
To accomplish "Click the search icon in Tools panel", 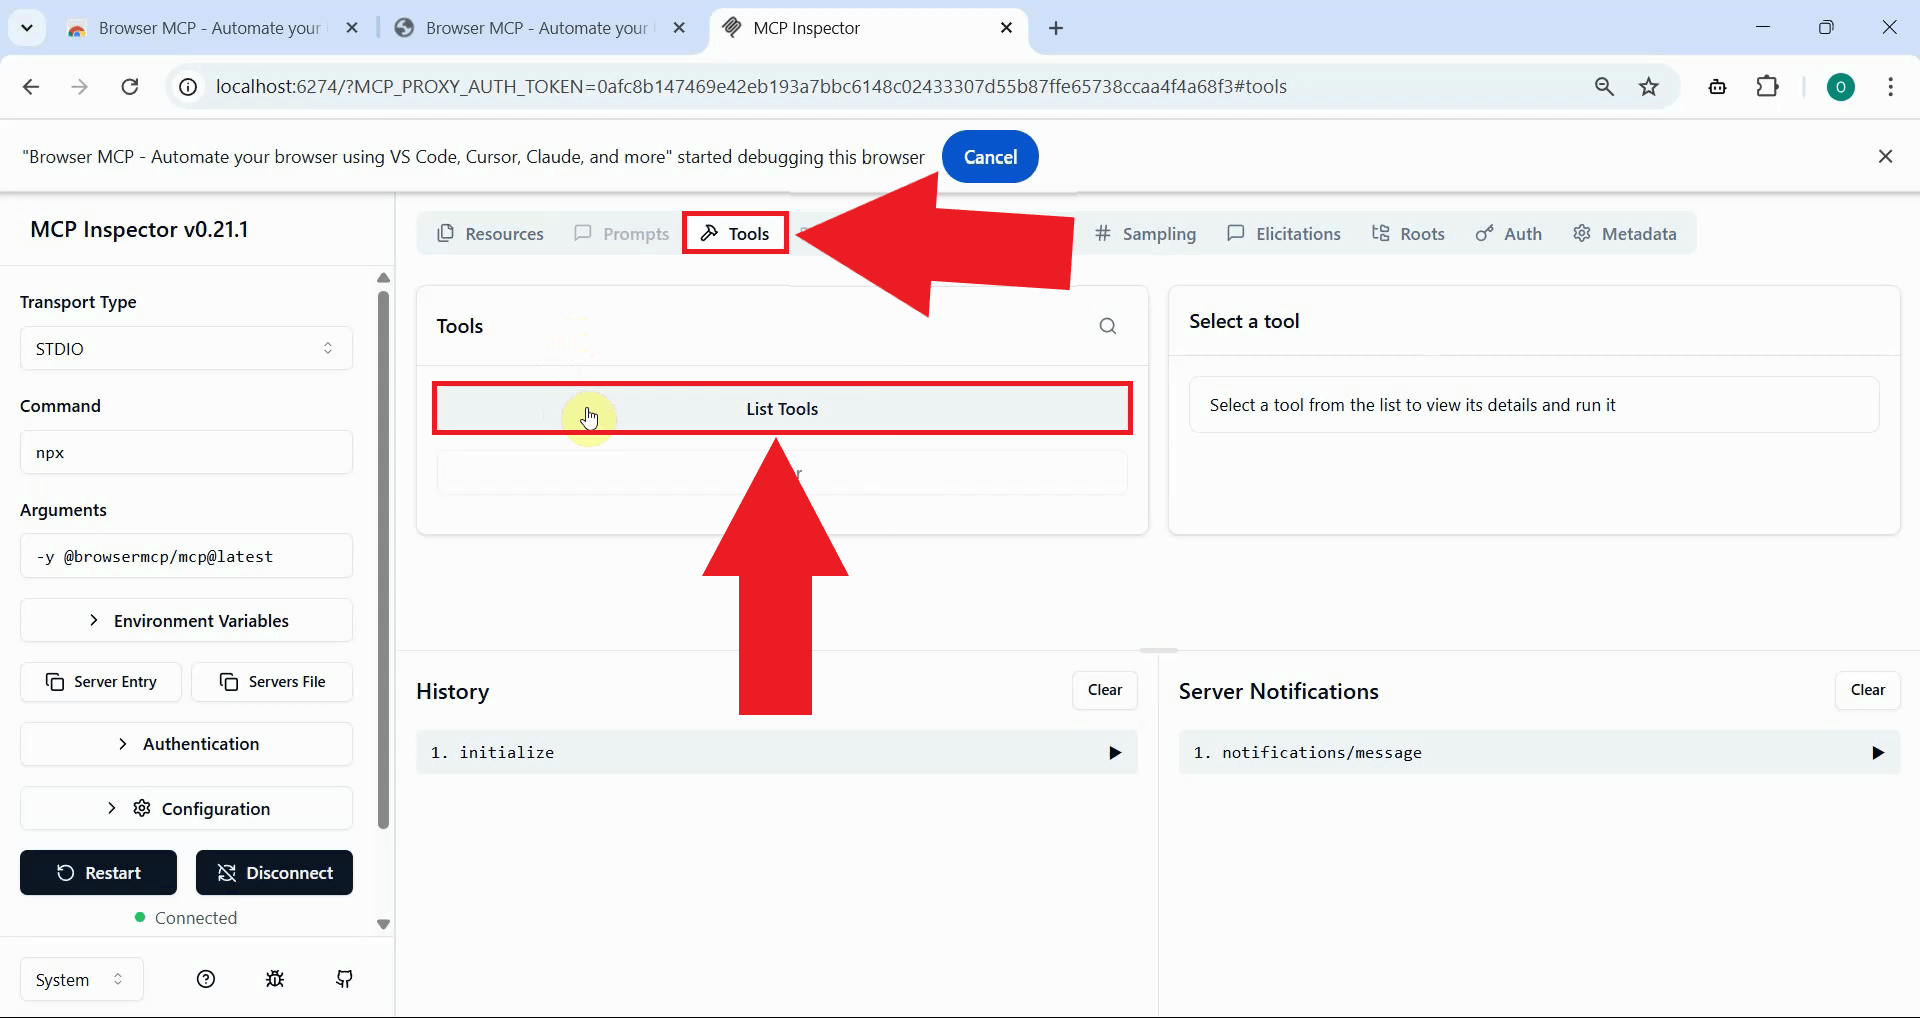I will coord(1108,326).
